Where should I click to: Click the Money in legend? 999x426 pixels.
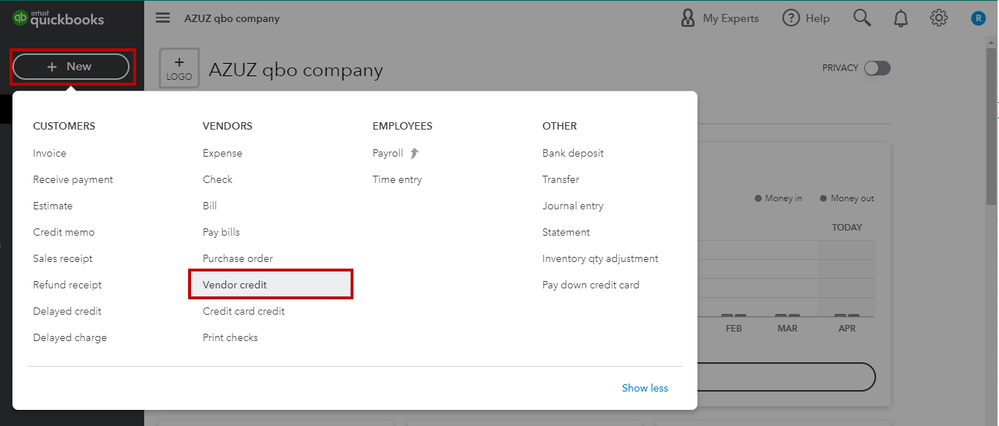pos(779,199)
